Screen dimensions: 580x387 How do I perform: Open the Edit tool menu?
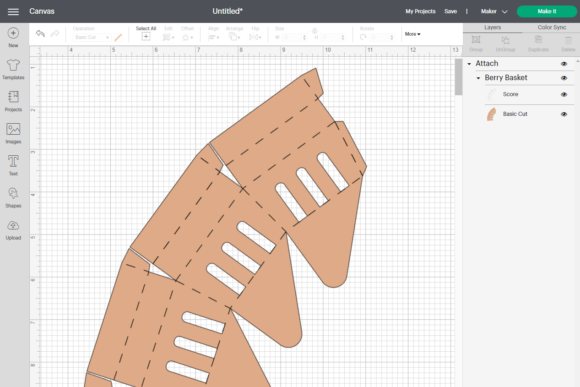pos(168,37)
